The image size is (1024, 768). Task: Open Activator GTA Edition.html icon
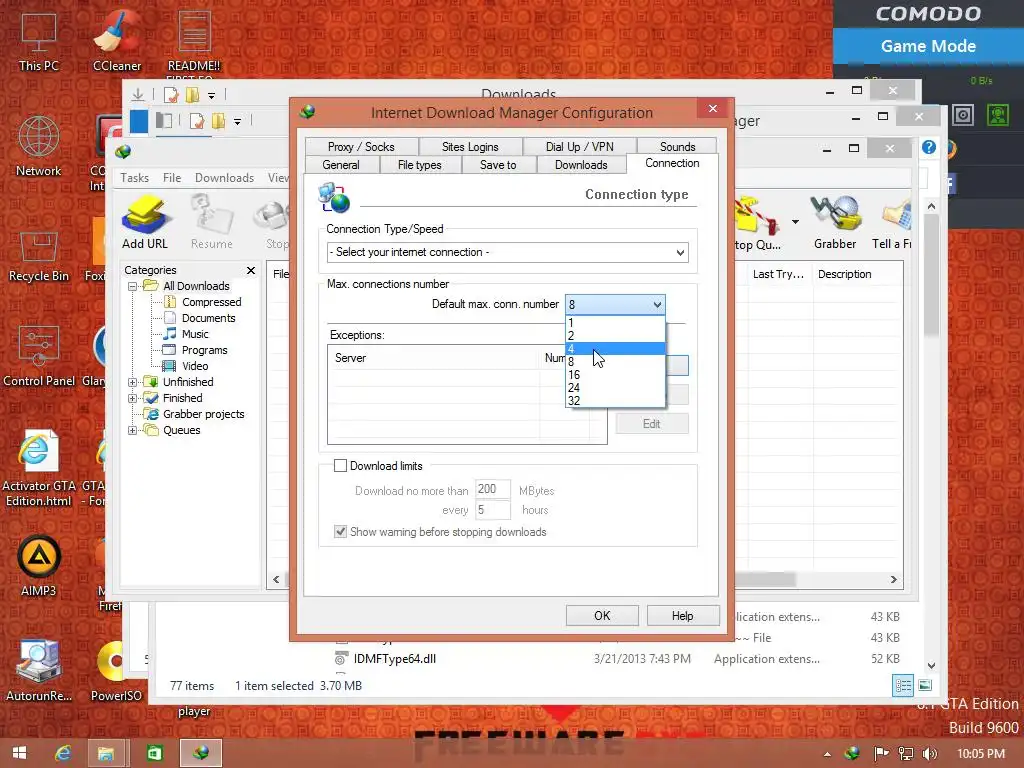click(39, 469)
